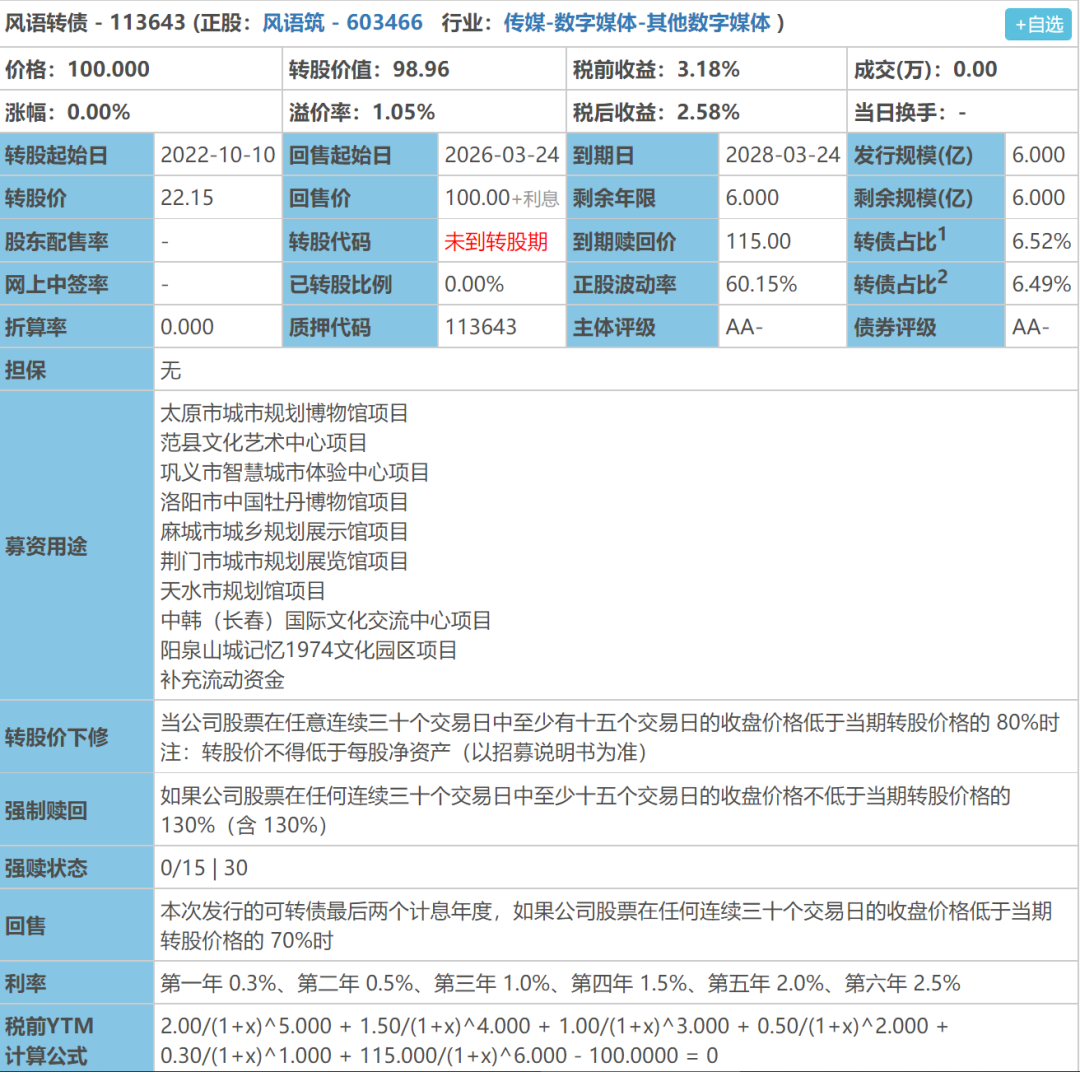The height and width of the screenshot is (1072, 1080).
Task: Click the 回售价 value 100.00+利息
Action: click(x=501, y=198)
